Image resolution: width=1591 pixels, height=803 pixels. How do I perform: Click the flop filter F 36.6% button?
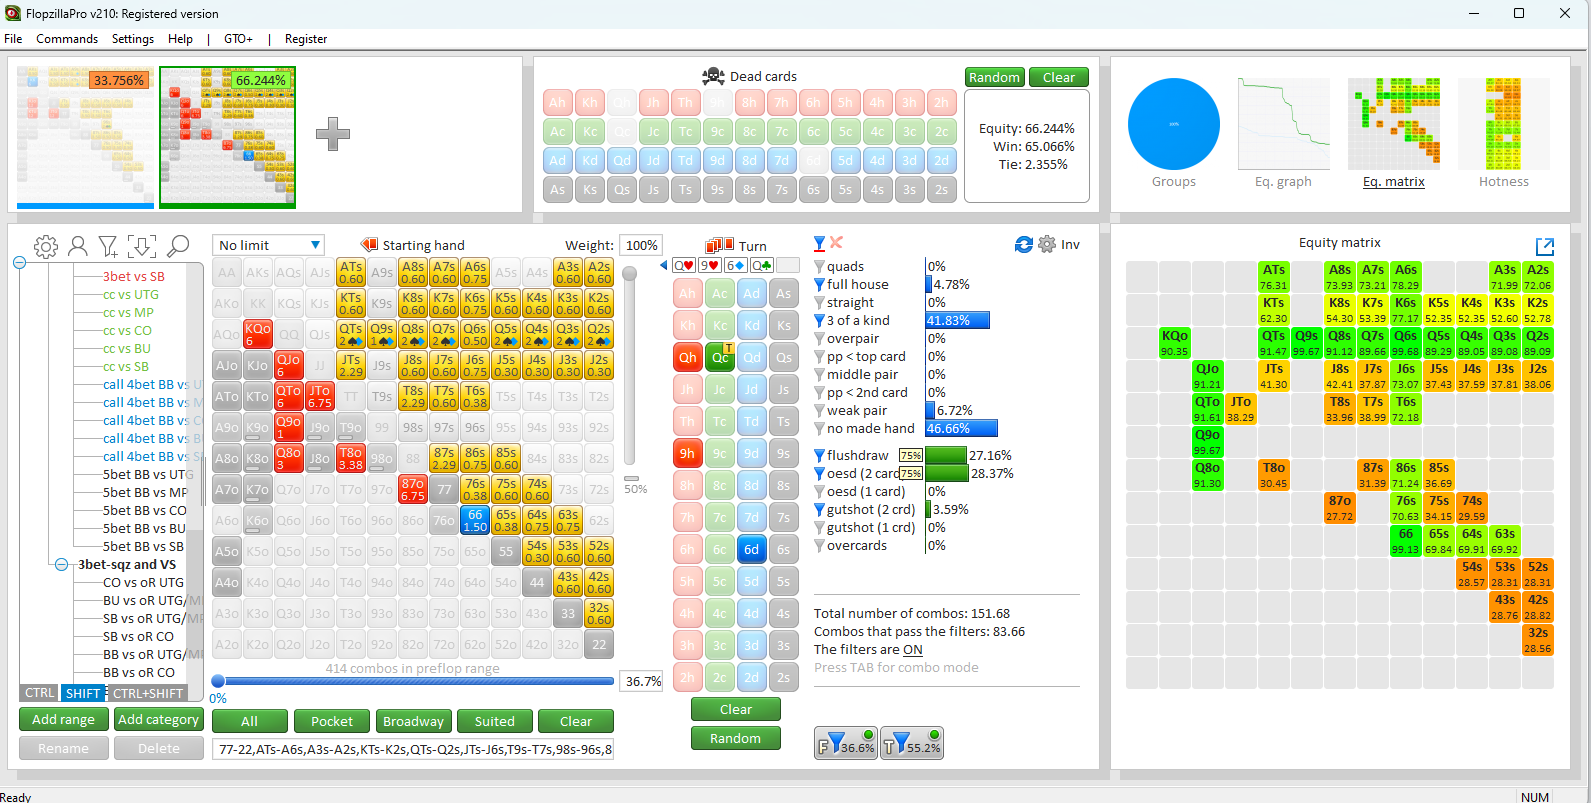(846, 743)
